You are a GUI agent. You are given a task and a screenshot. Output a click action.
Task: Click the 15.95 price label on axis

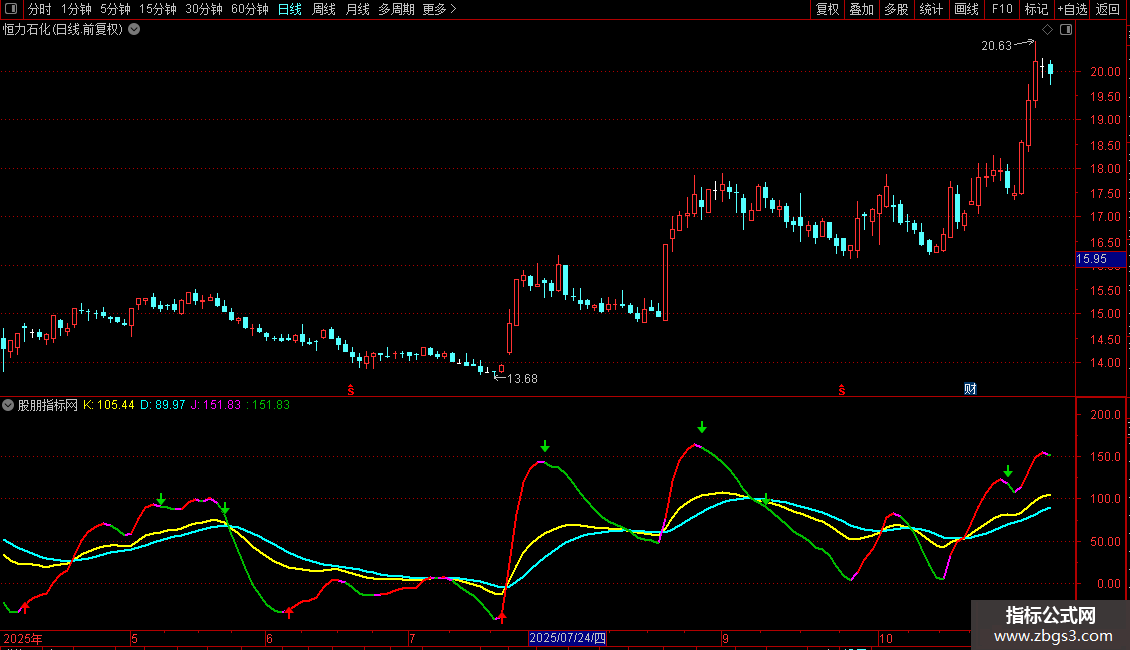tap(1091, 259)
